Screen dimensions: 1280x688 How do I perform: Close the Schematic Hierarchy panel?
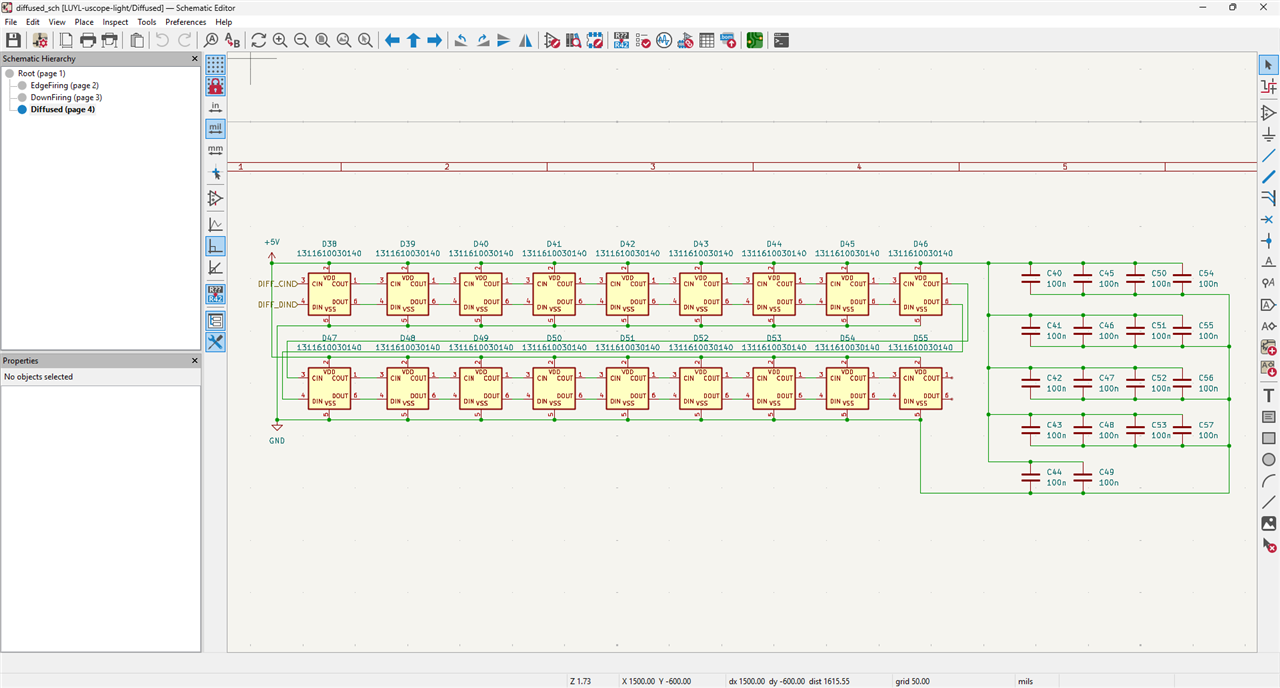point(195,59)
